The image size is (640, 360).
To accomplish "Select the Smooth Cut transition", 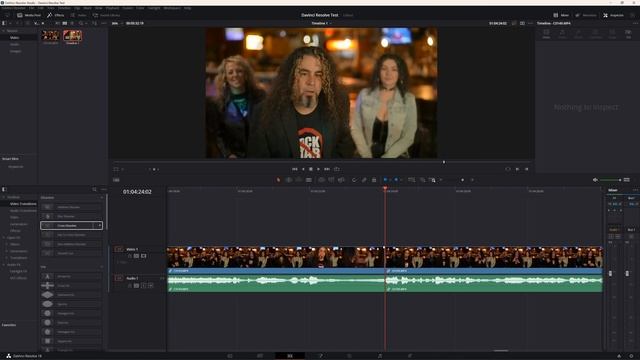I will pos(71,253).
